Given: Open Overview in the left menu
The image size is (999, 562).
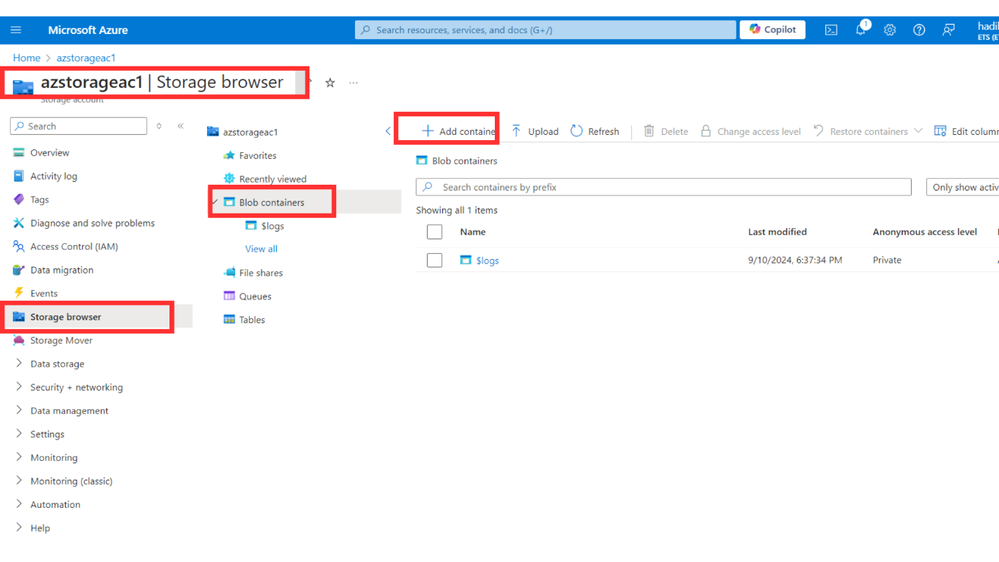Looking at the screenshot, I should click(50, 153).
